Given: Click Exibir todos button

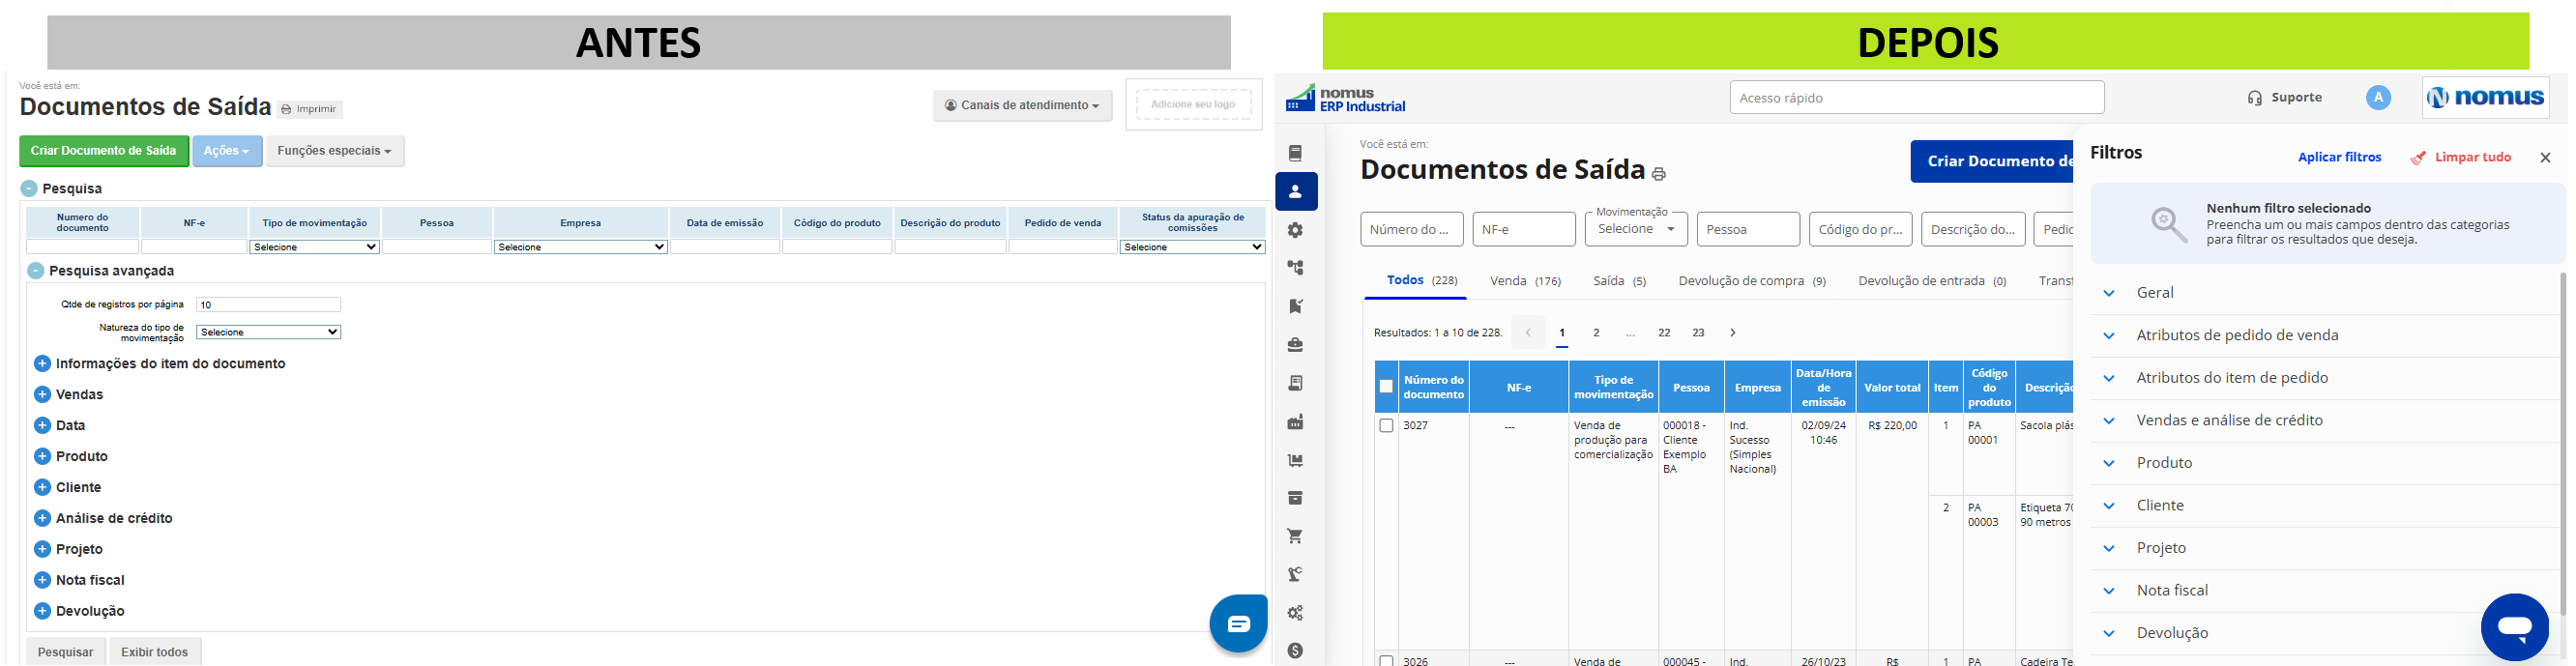Looking at the screenshot, I should tap(155, 651).
